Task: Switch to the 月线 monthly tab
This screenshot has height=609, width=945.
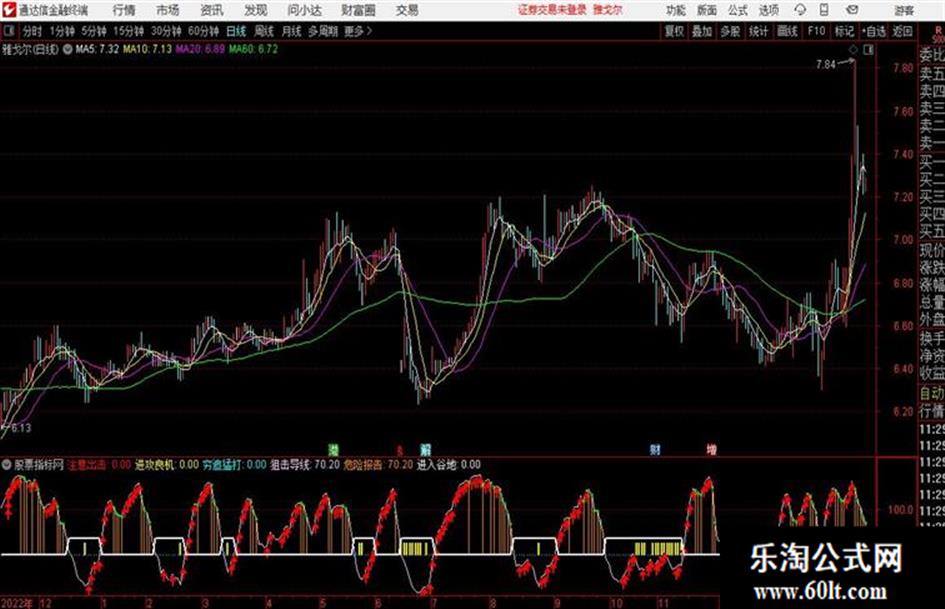Action: point(291,31)
